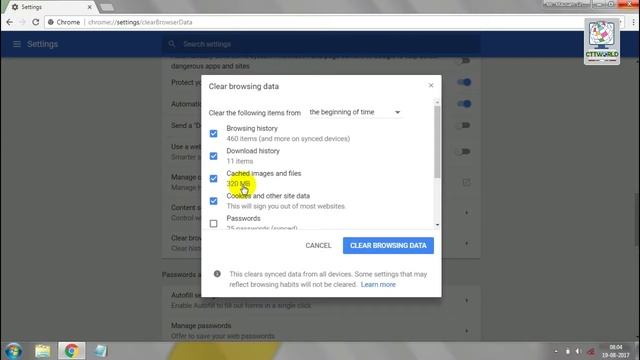Viewport: 640px width, 360px height.
Task: Expand Autofill settings arrow
Action: pyautogui.click(x=467, y=300)
